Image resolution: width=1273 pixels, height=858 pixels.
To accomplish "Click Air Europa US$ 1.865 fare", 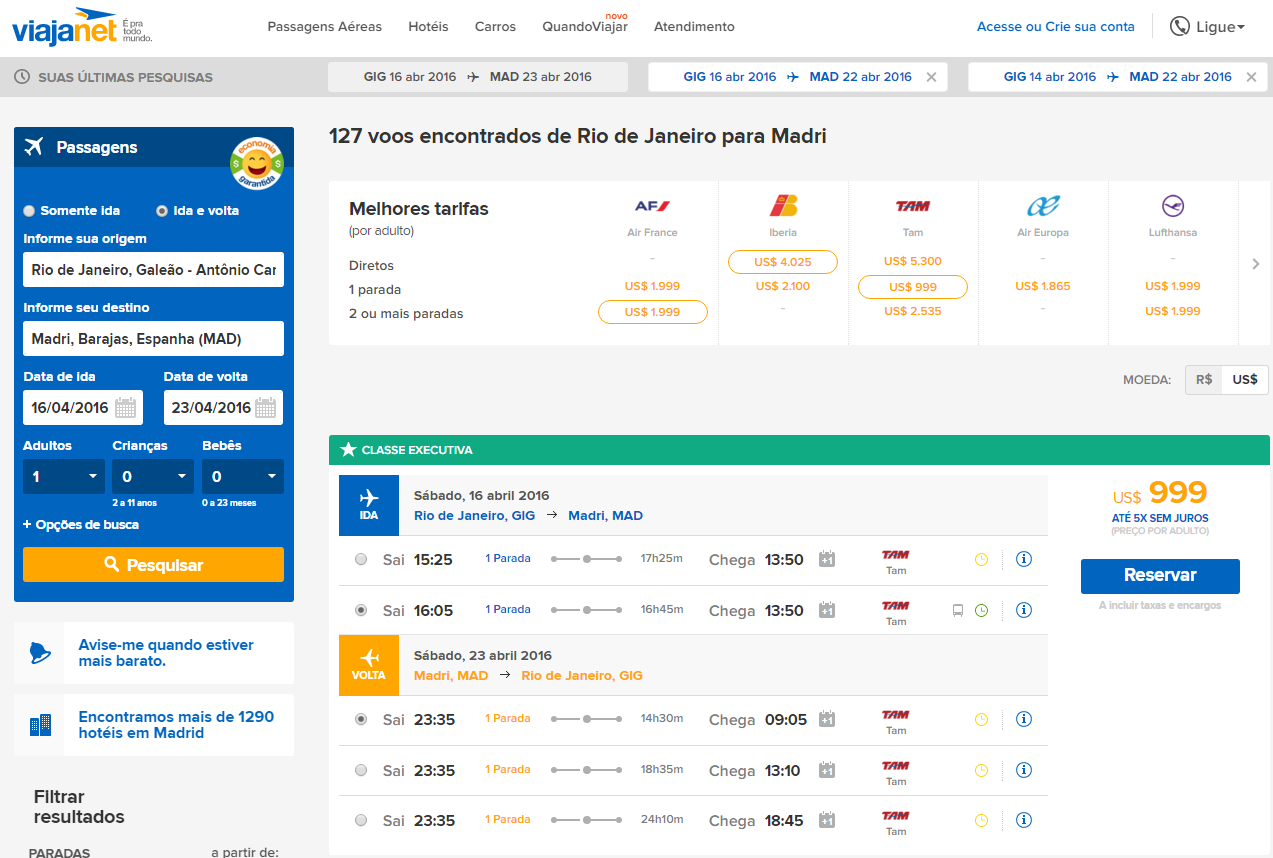I will tap(1043, 286).
